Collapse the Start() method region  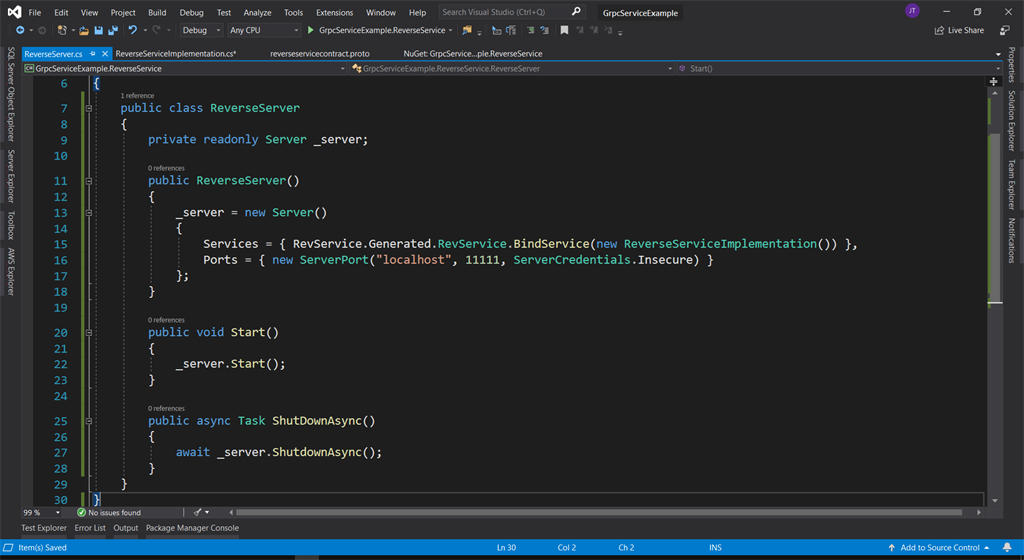click(x=89, y=333)
